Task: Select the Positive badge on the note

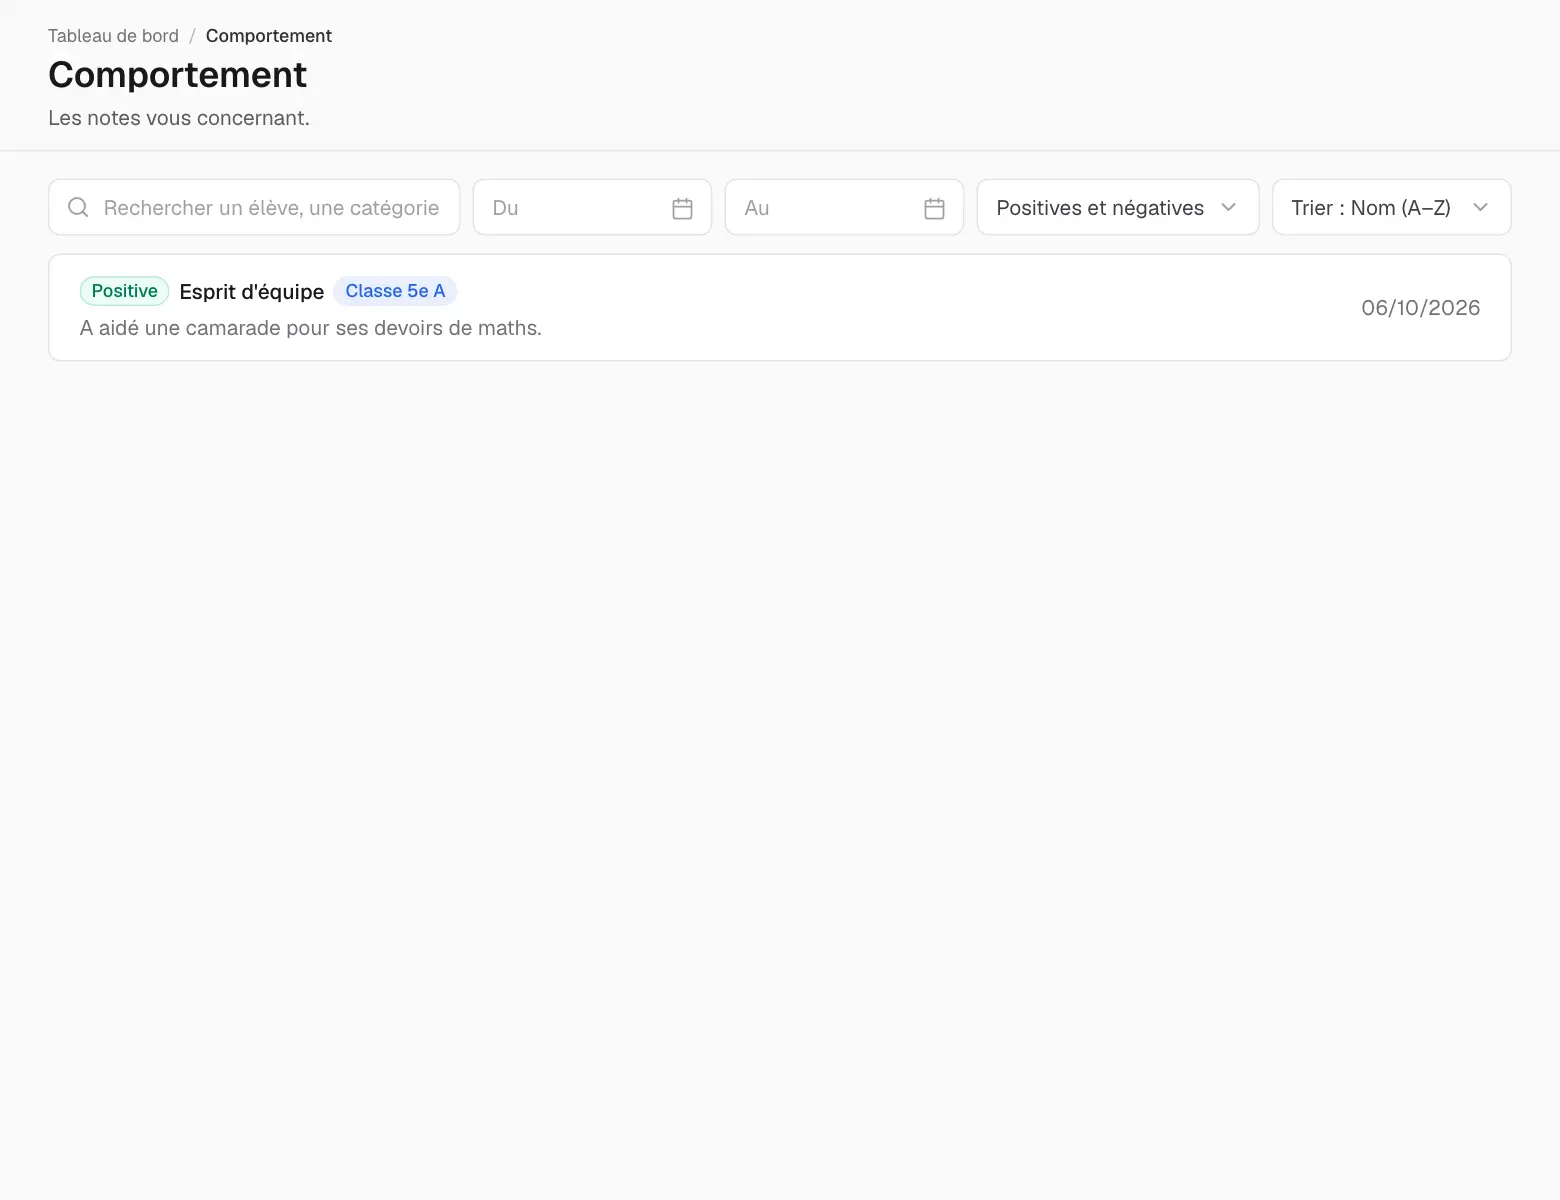Action: tap(124, 291)
